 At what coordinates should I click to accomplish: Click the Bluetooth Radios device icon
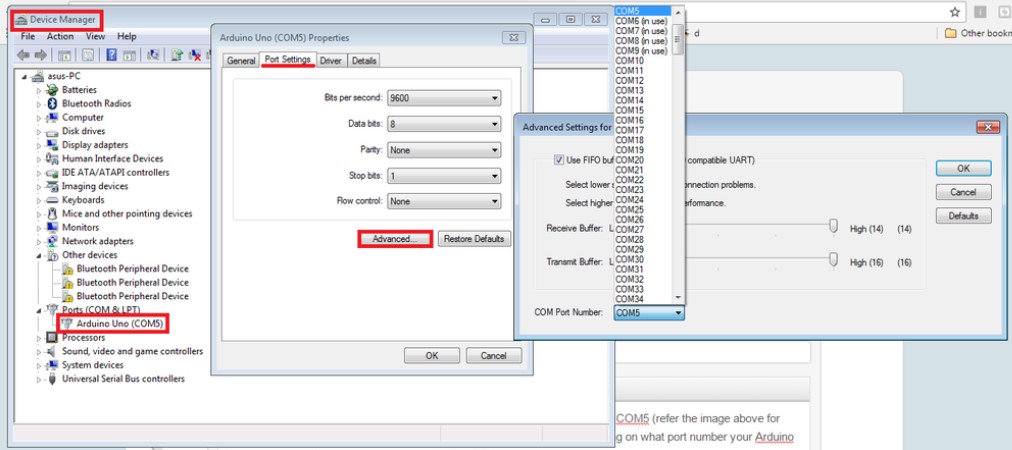coord(53,104)
